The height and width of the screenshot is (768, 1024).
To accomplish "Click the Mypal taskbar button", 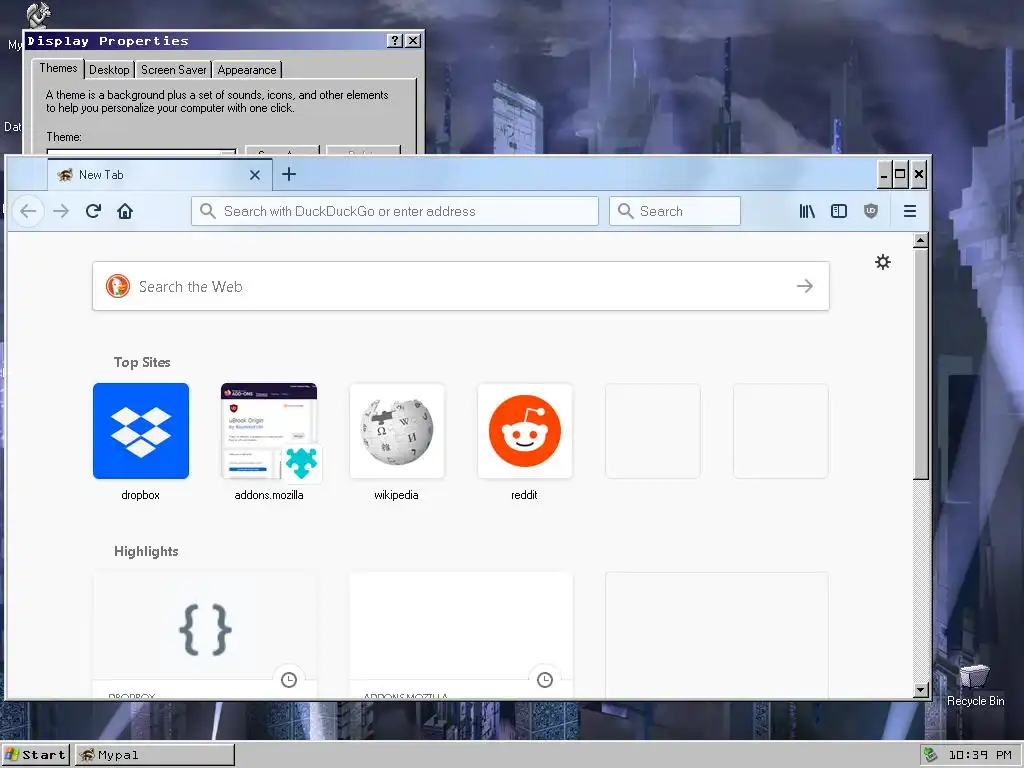I will point(155,755).
